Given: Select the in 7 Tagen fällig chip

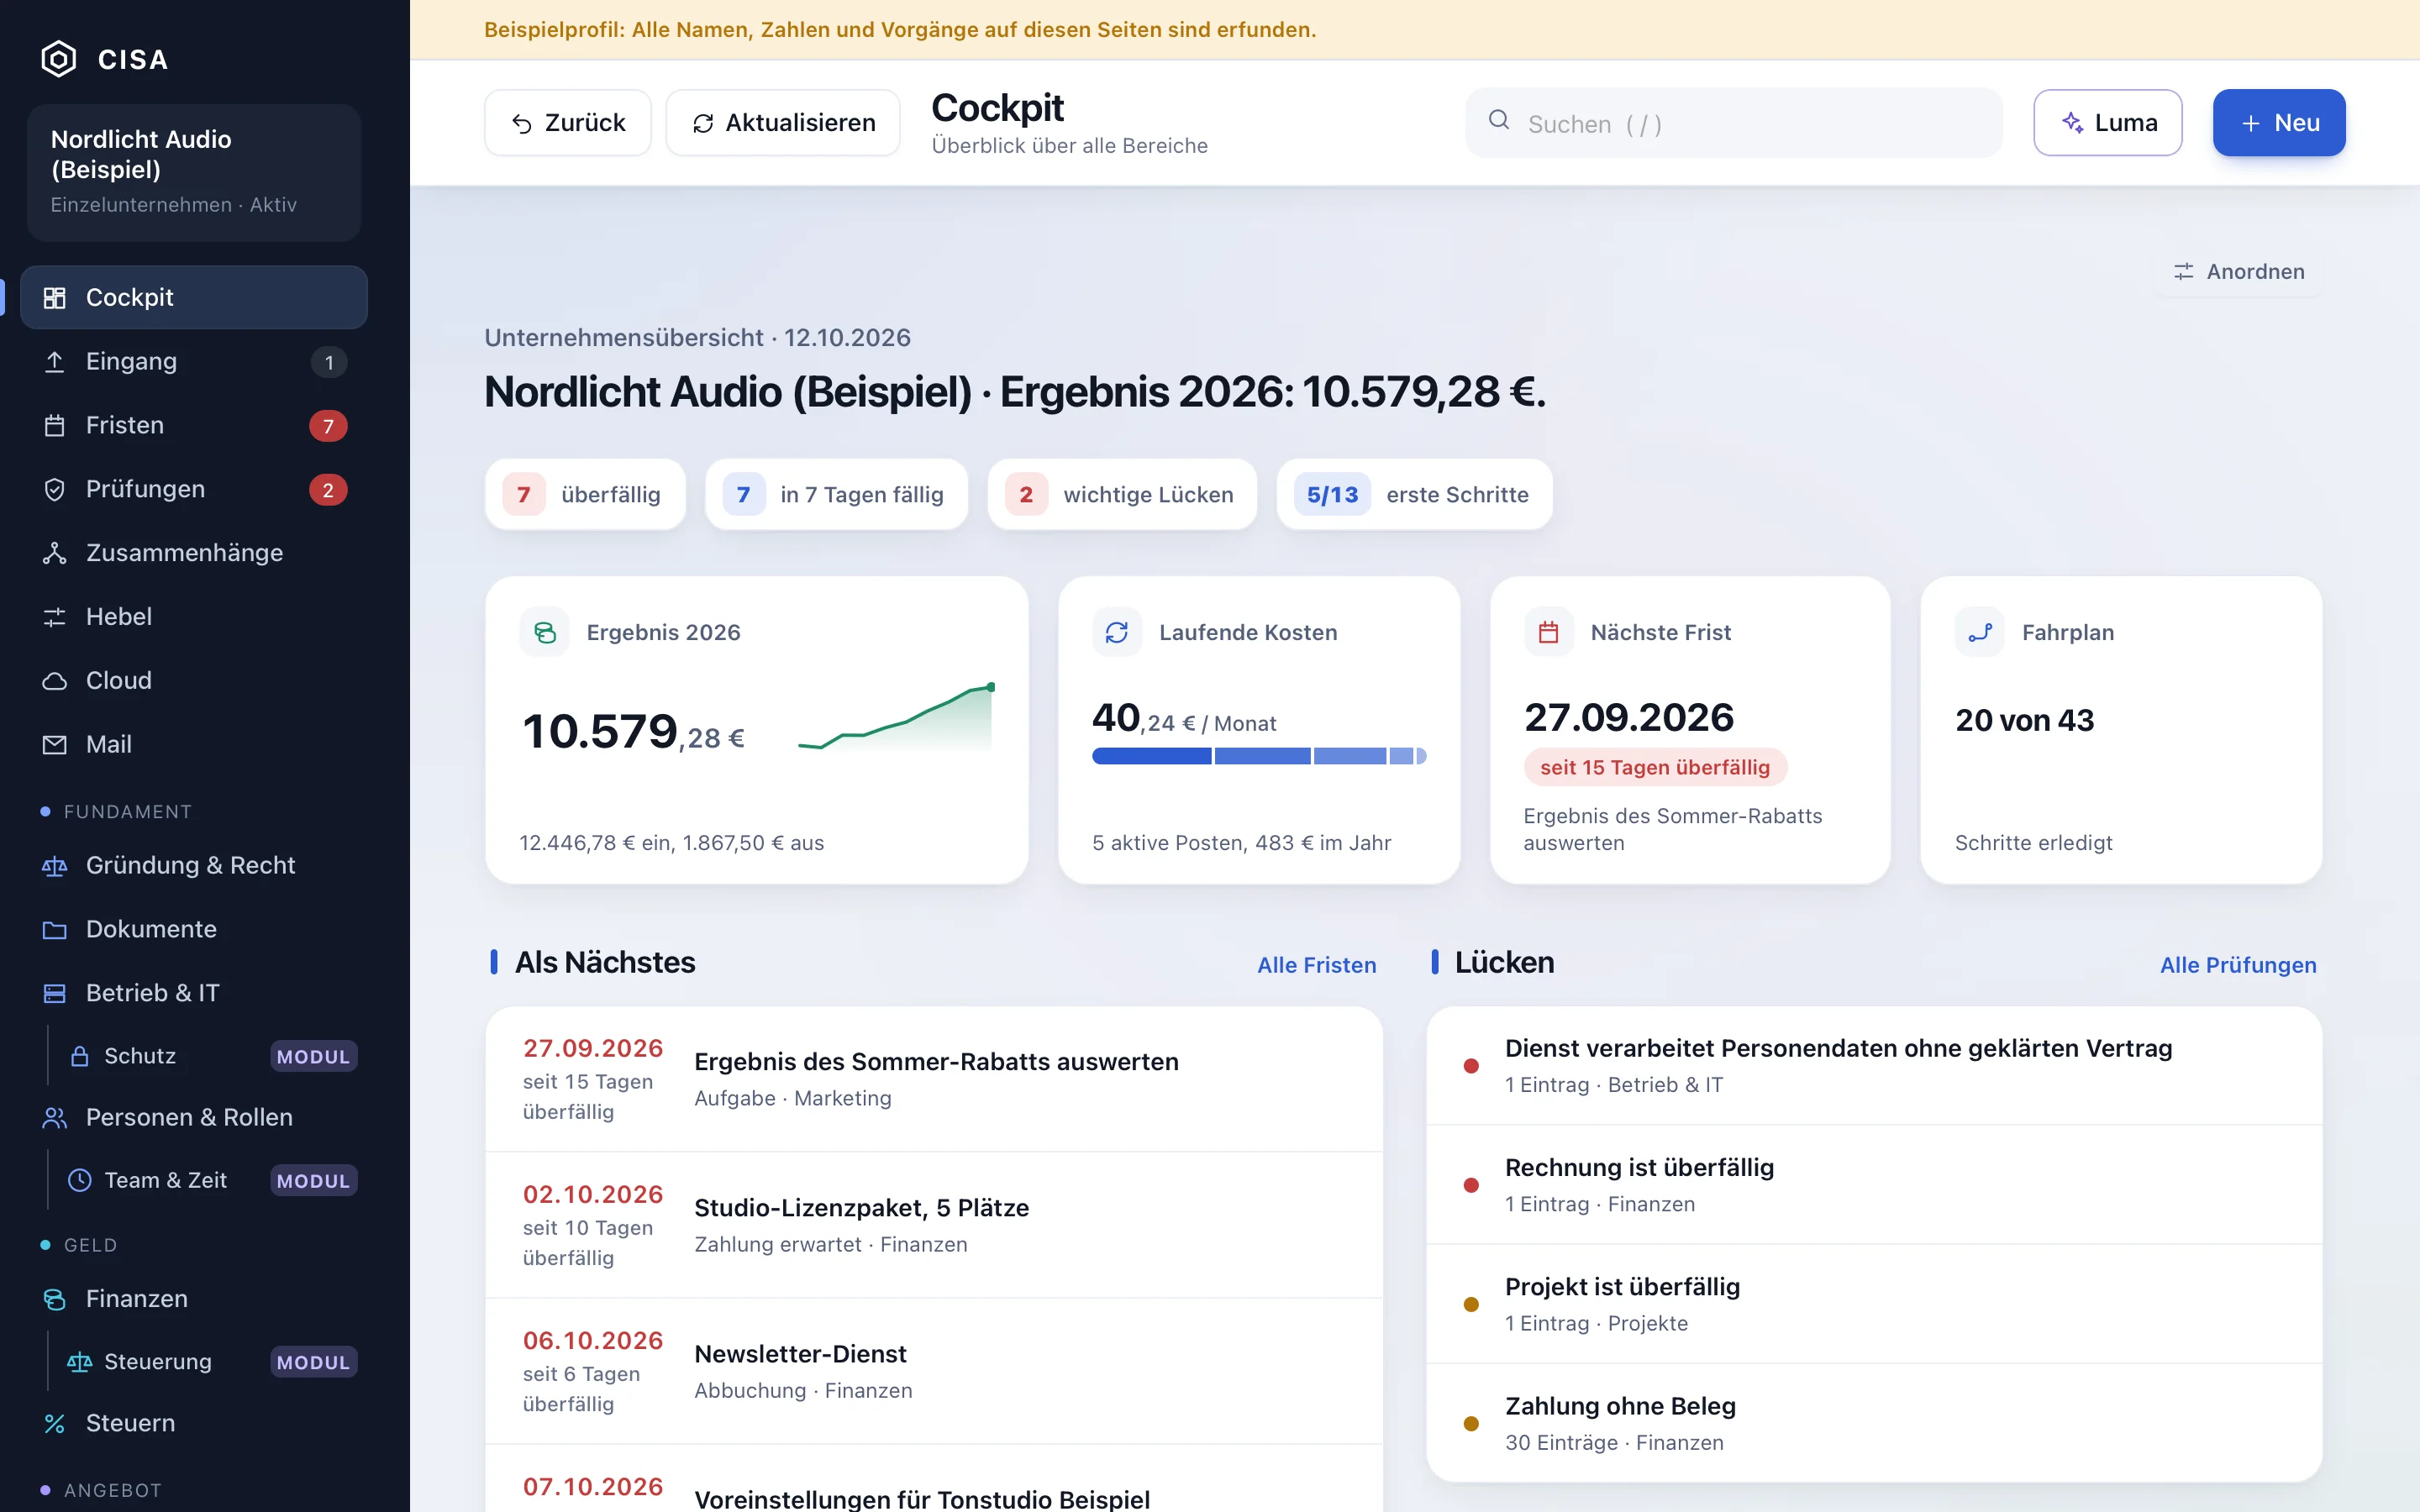Looking at the screenshot, I should [837, 494].
